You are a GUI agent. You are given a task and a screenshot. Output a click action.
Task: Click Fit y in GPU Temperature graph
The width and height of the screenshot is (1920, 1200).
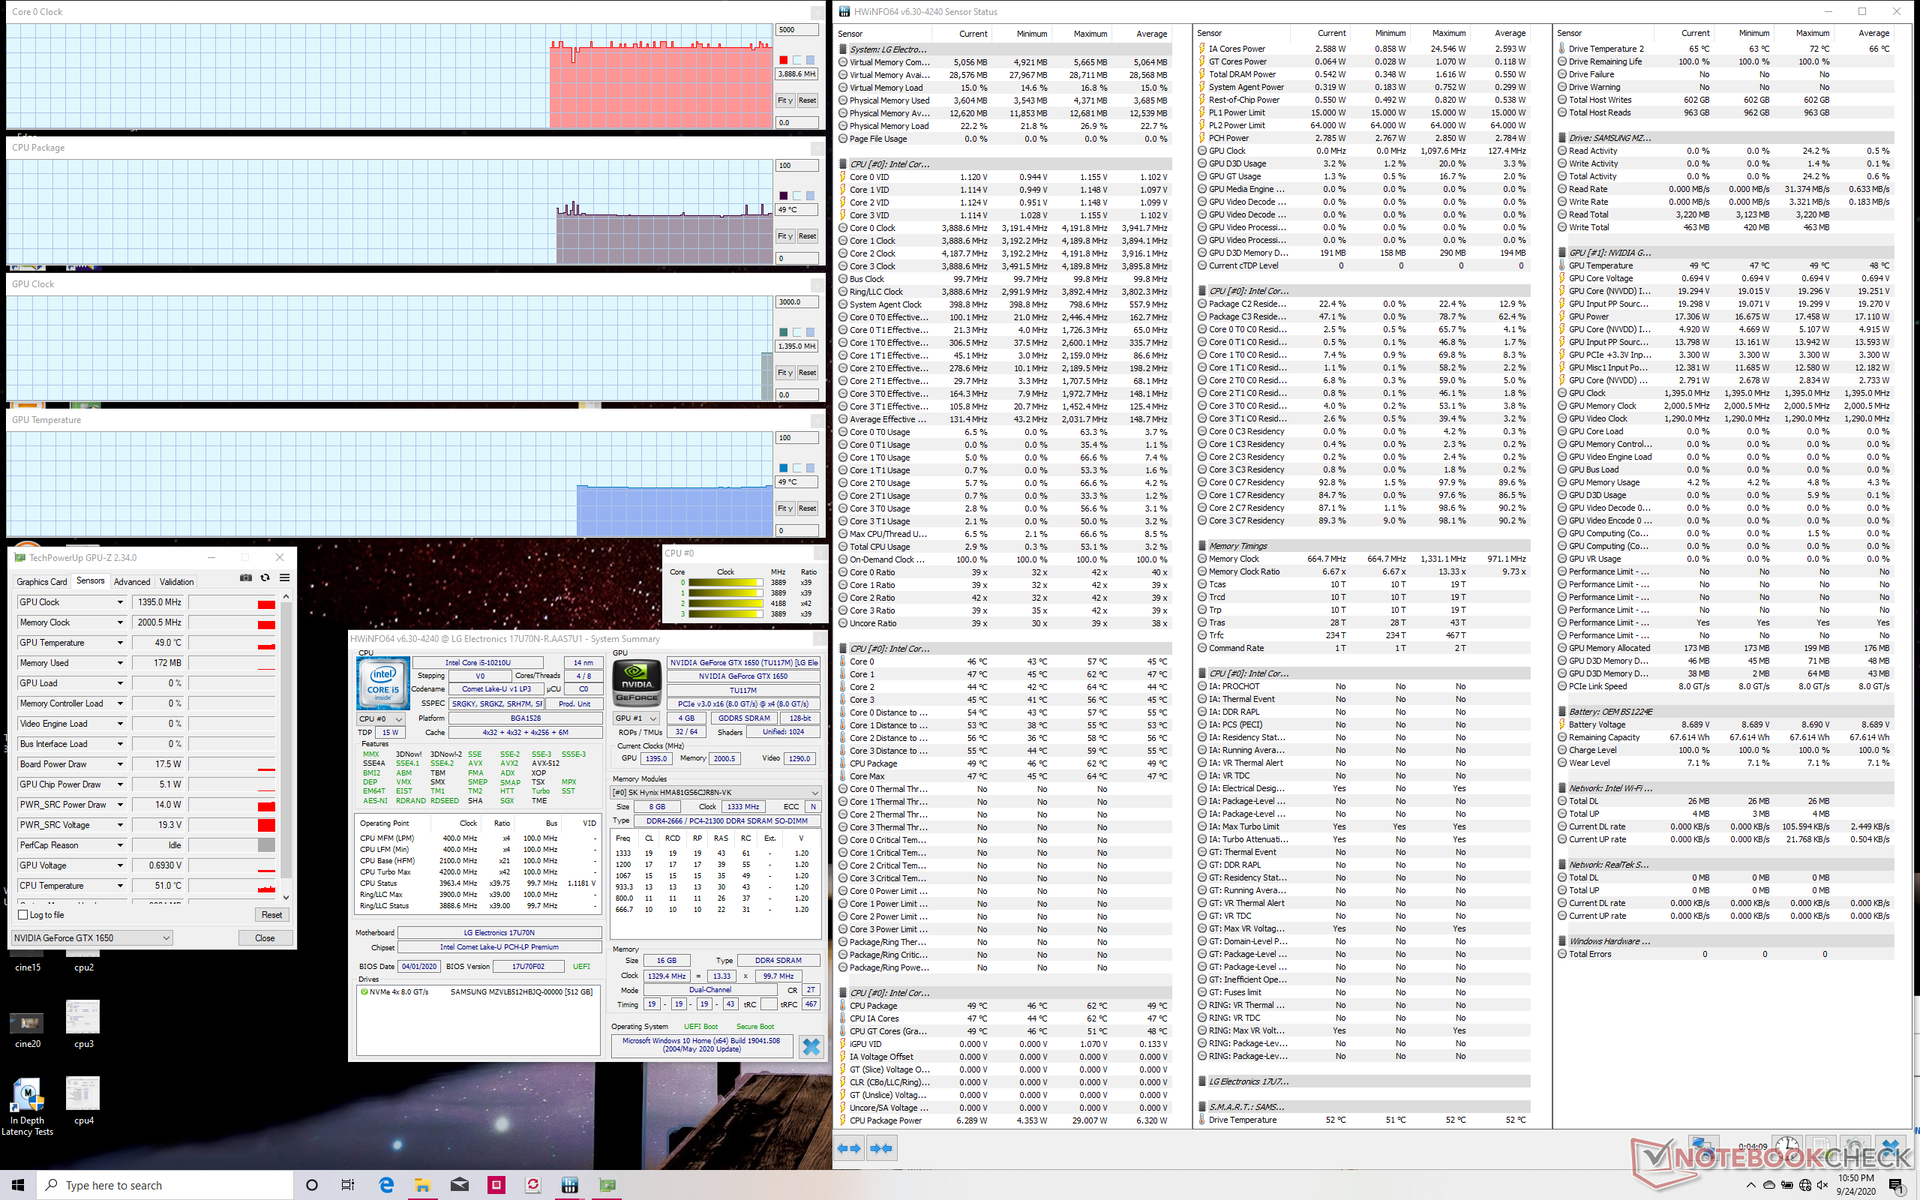click(785, 508)
